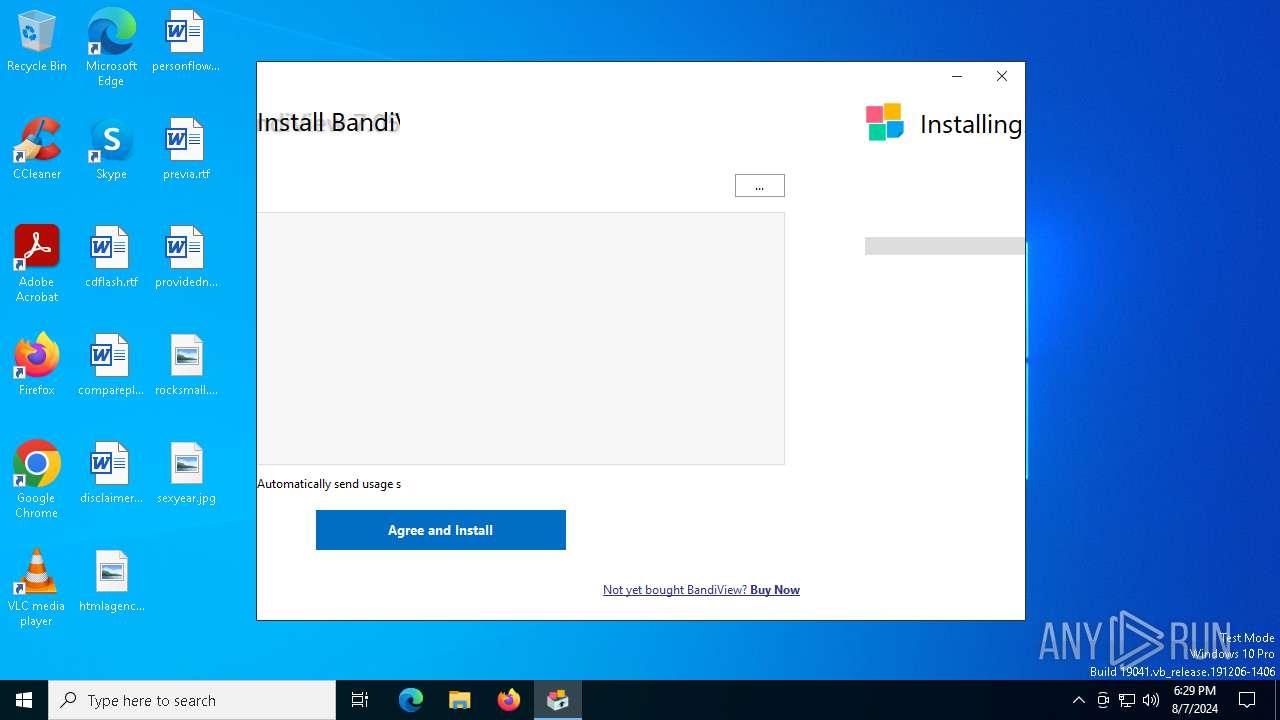Viewport: 1280px width, 720px height.
Task: Click the installer taskbar button
Action: point(558,700)
